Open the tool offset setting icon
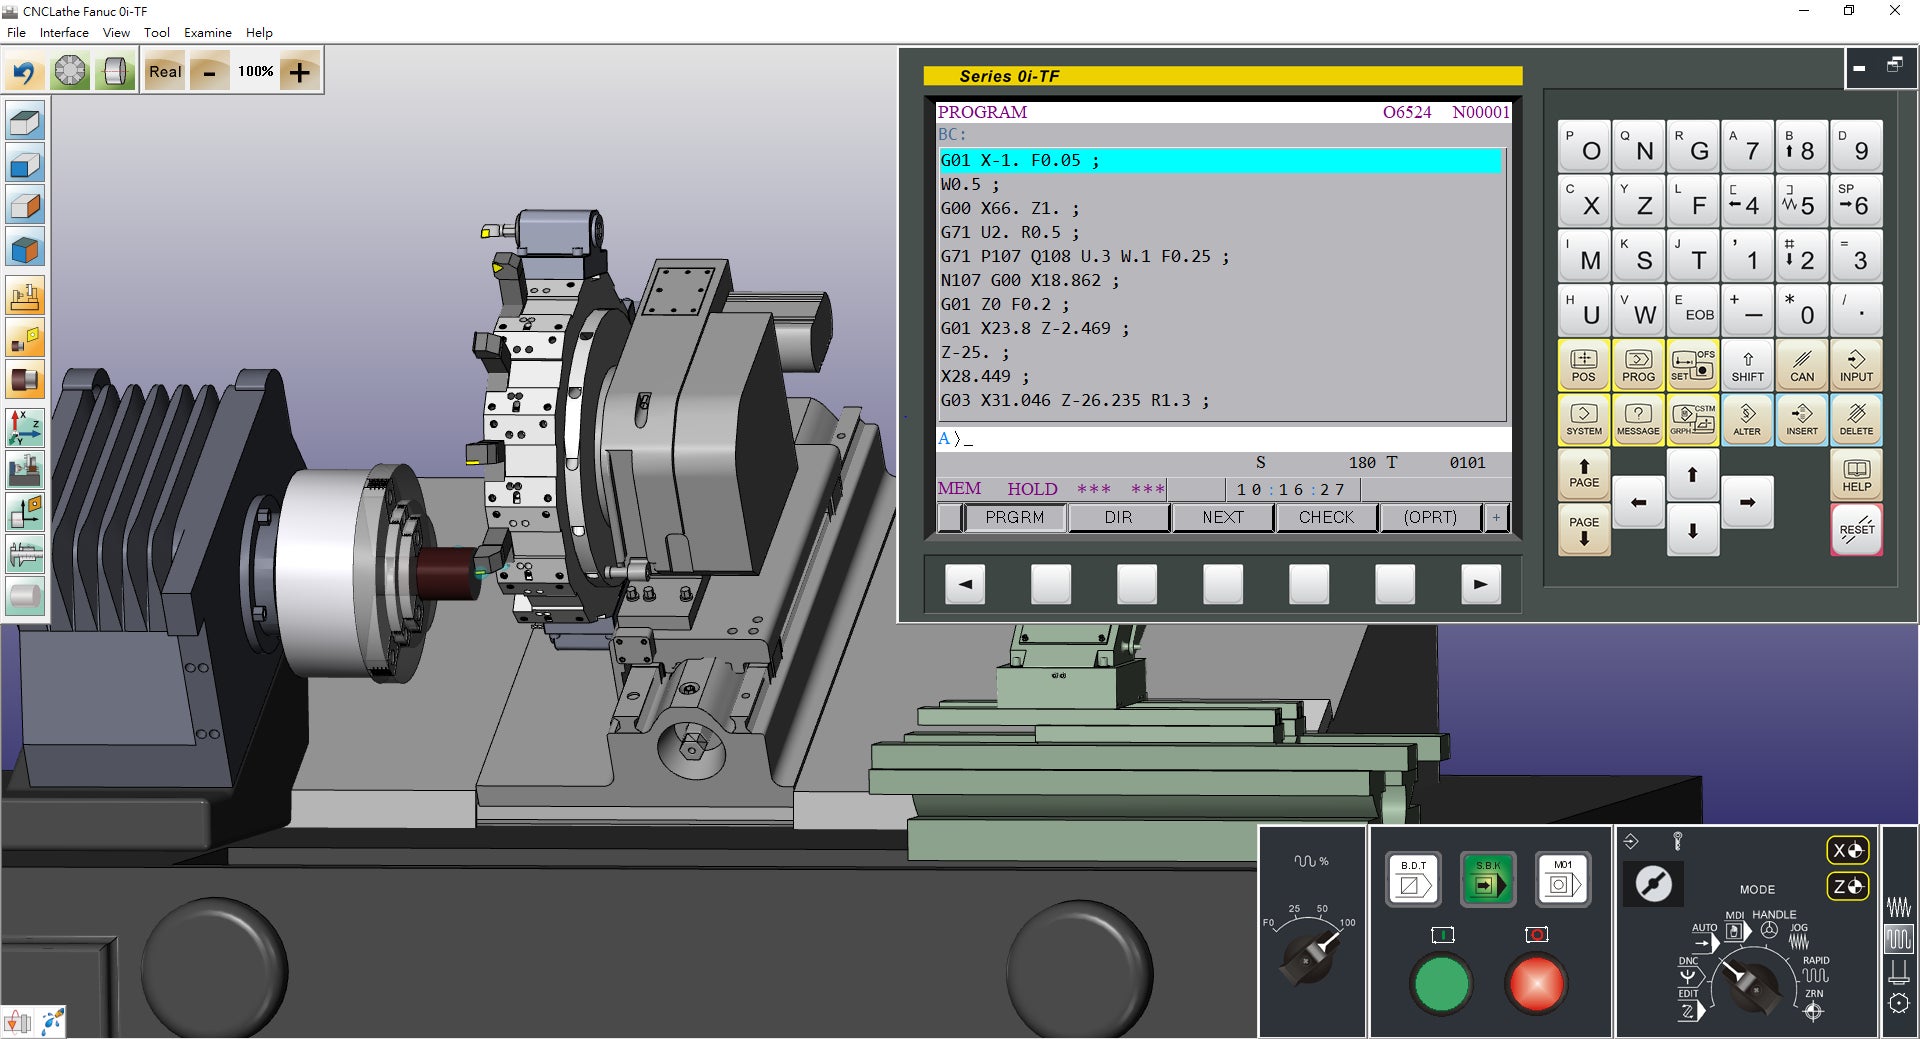 click(25, 512)
